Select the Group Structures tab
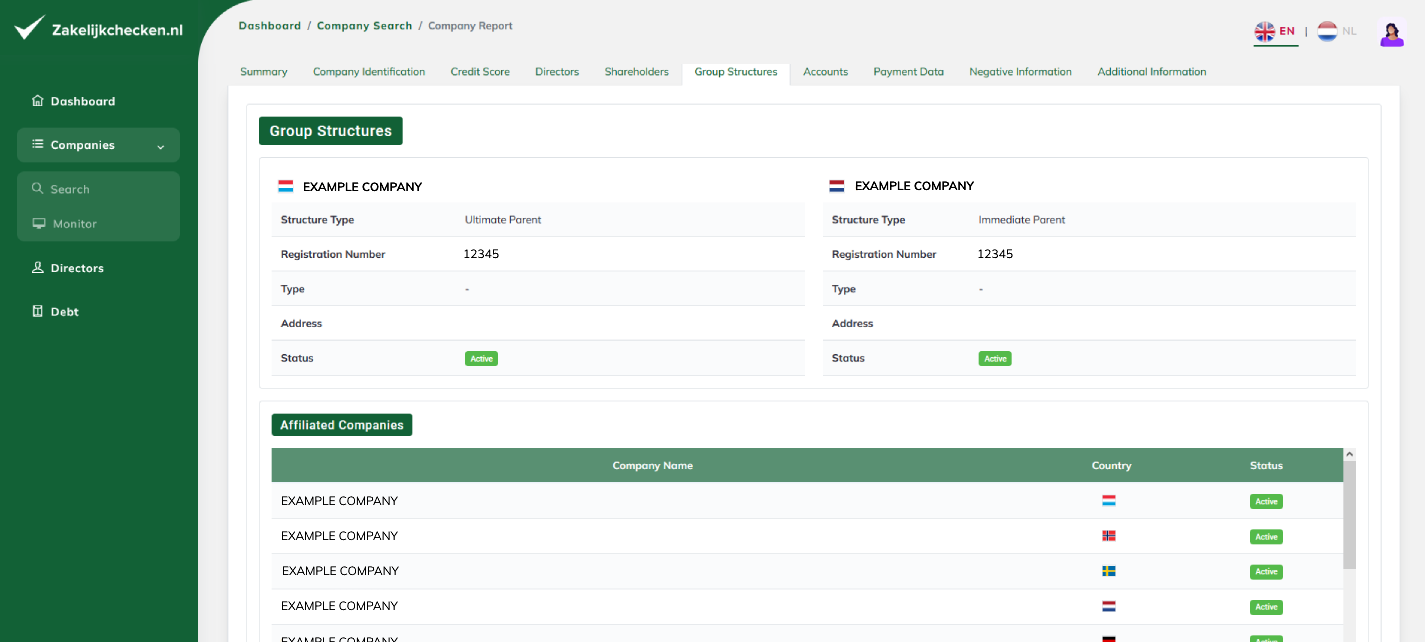This screenshot has height=642, width=1425. (x=736, y=72)
